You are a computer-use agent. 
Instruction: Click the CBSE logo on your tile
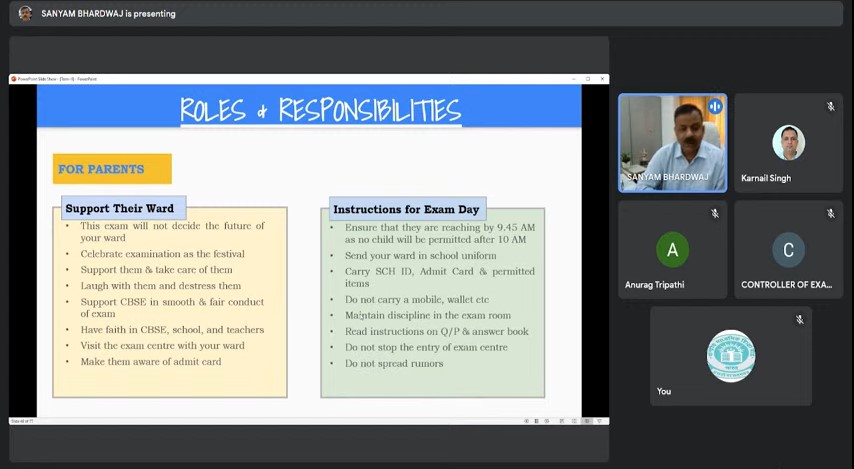click(x=730, y=356)
